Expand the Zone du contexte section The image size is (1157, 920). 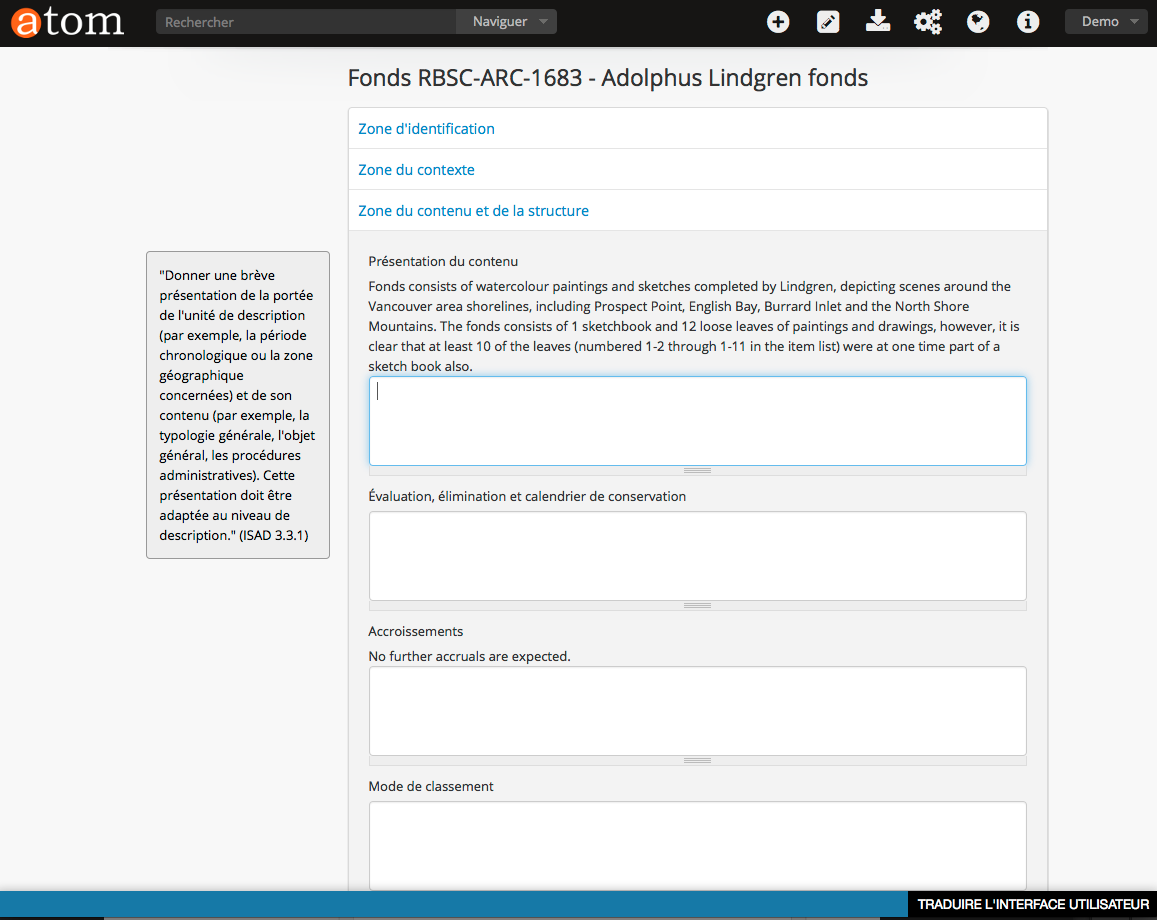[x=417, y=170]
